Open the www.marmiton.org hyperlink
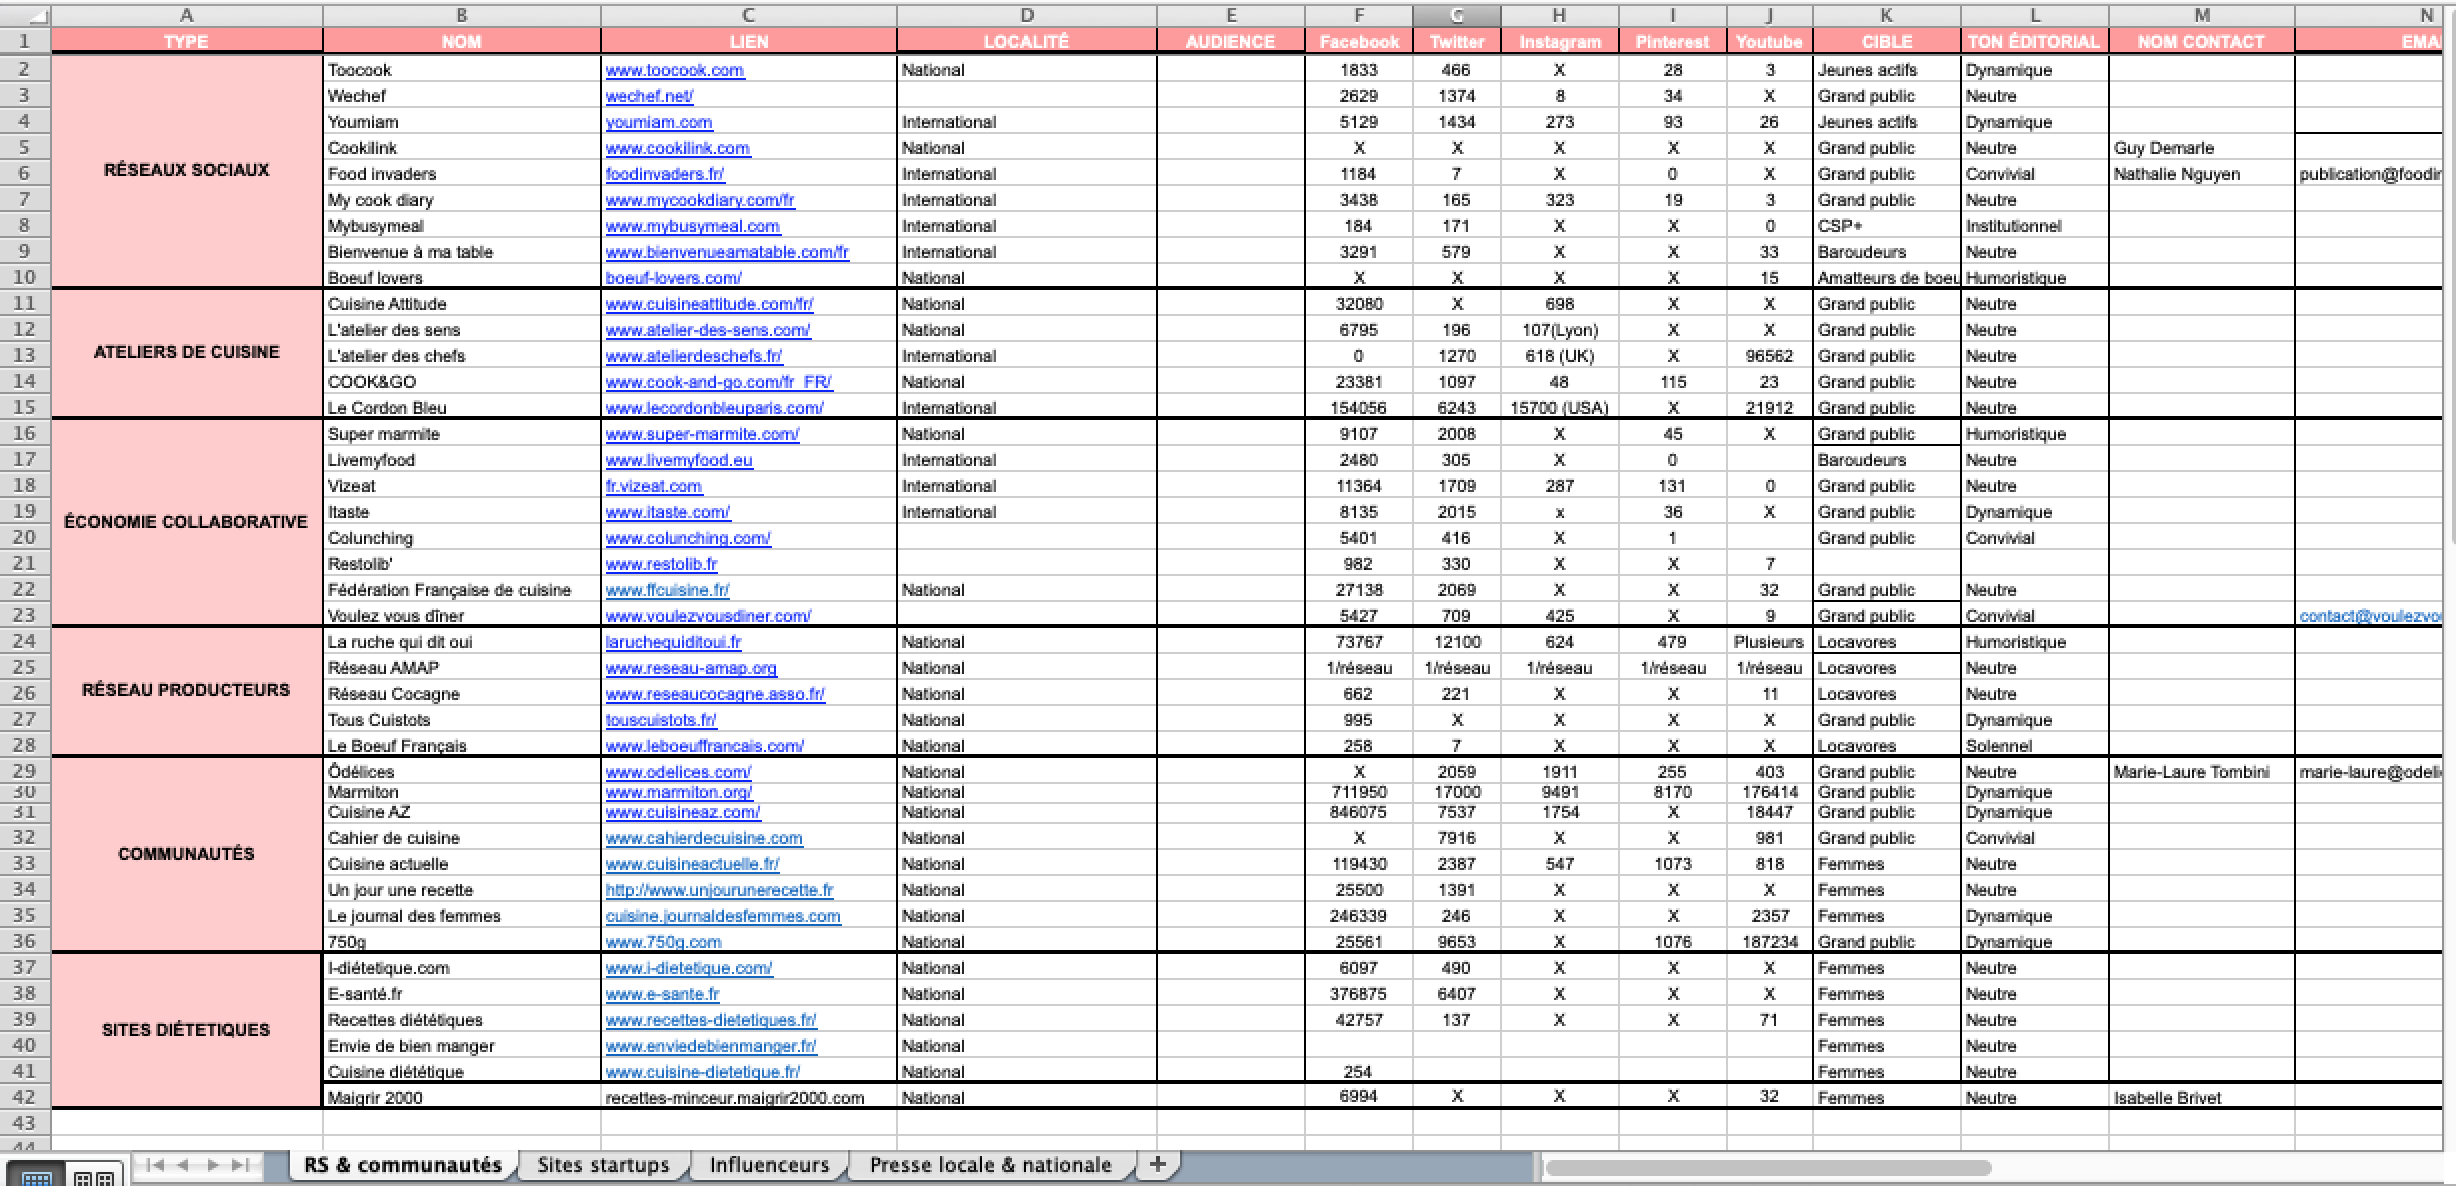The width and height of the screenshot is (2456, 1186). pyautogui.click(x=681, y=791)
